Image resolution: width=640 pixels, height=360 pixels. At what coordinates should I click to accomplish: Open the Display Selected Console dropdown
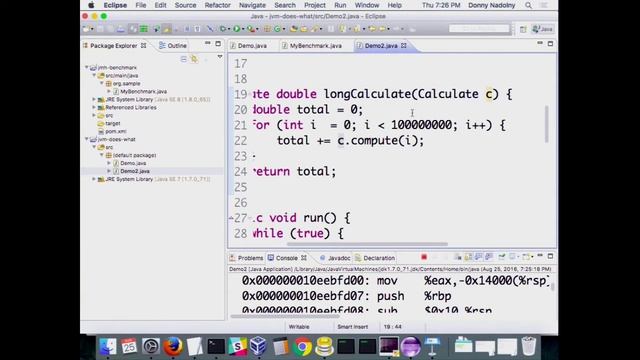tap(518, 257)
